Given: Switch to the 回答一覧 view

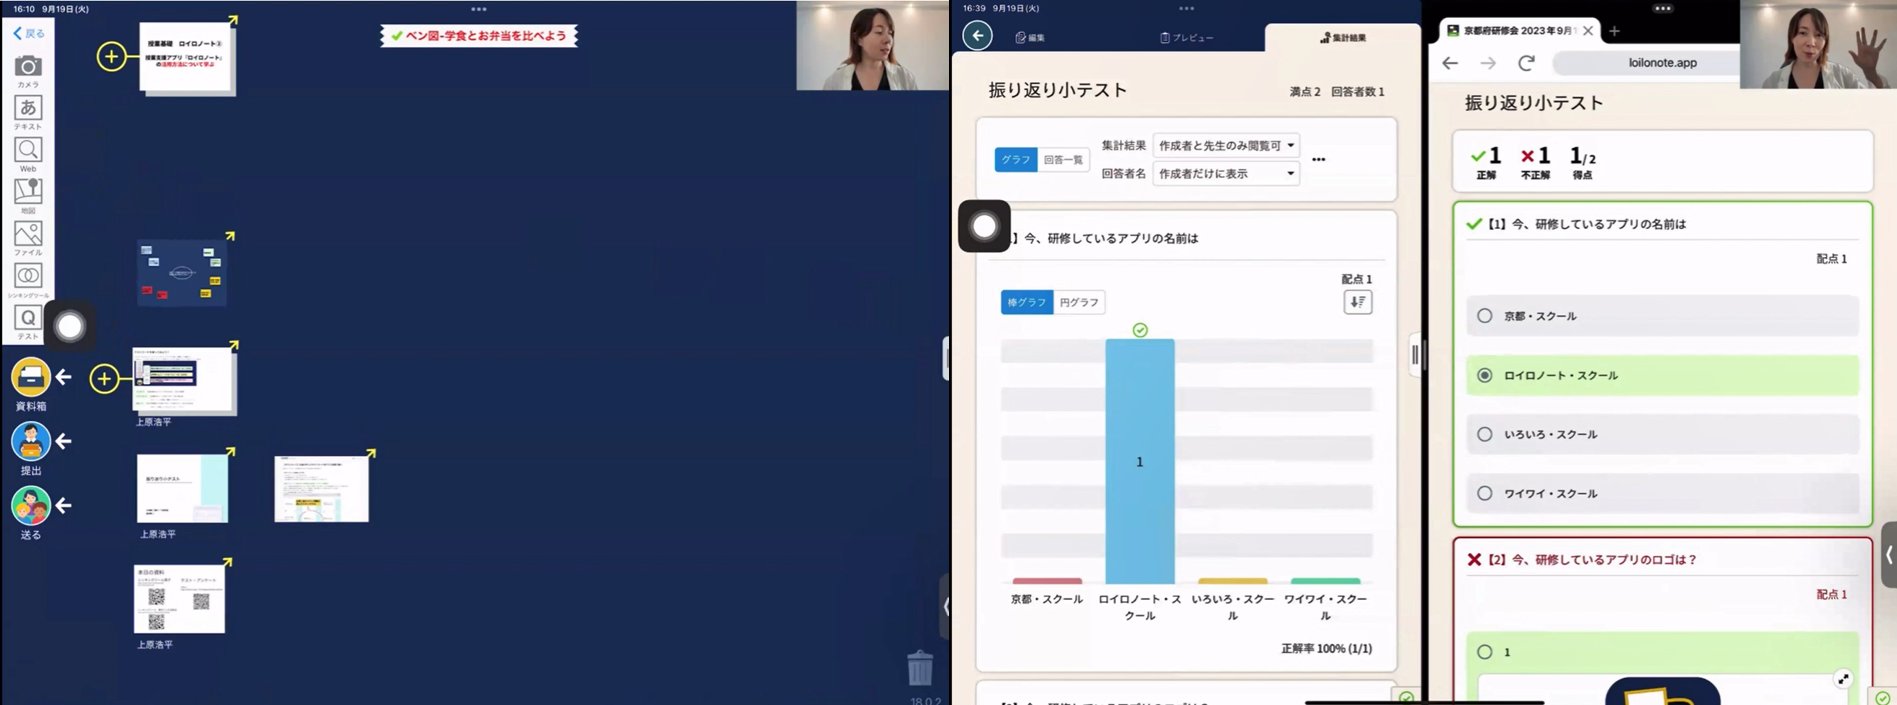Looking at the screenshot, I should point(1063,159).
